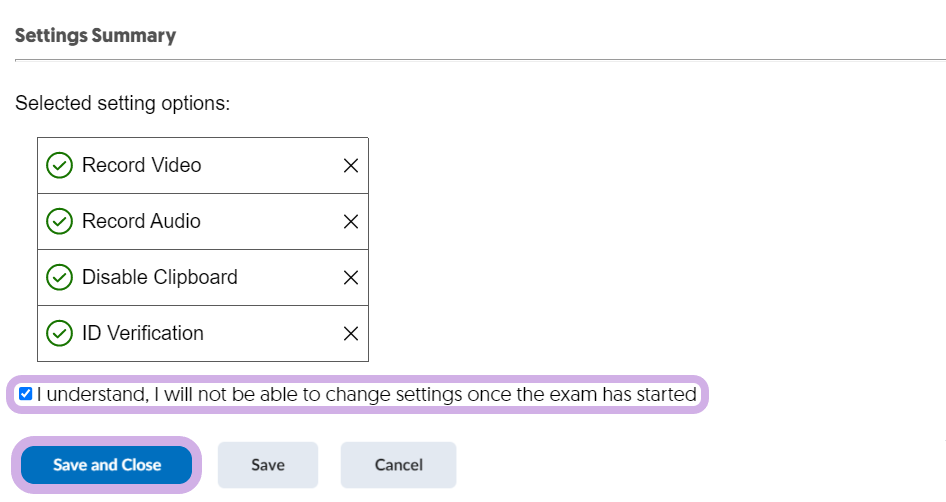The image size is (946, 502).
Task: Click the green checkmark next to Disable Clipboard
Action: coord(59,278)
